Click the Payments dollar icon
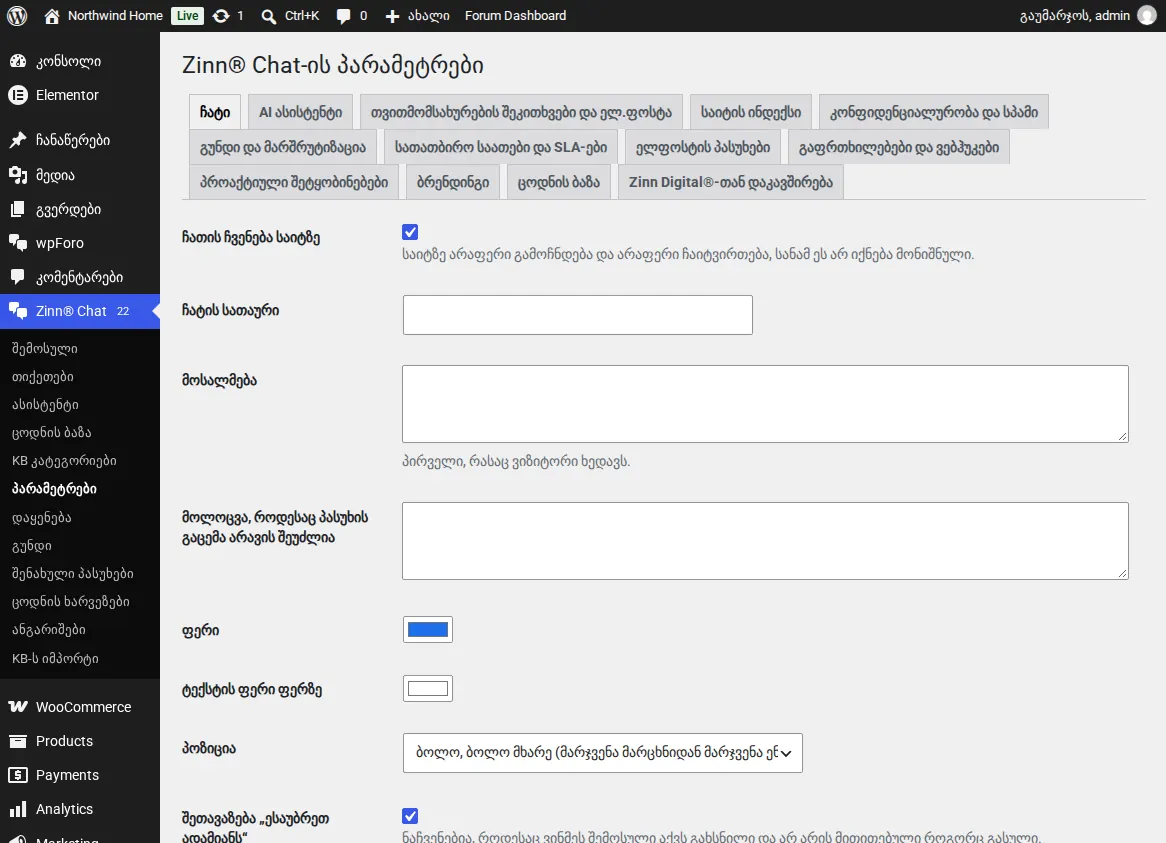Image resolution: width=1166 pixels, height=843 pixels. tap(18, 775)
